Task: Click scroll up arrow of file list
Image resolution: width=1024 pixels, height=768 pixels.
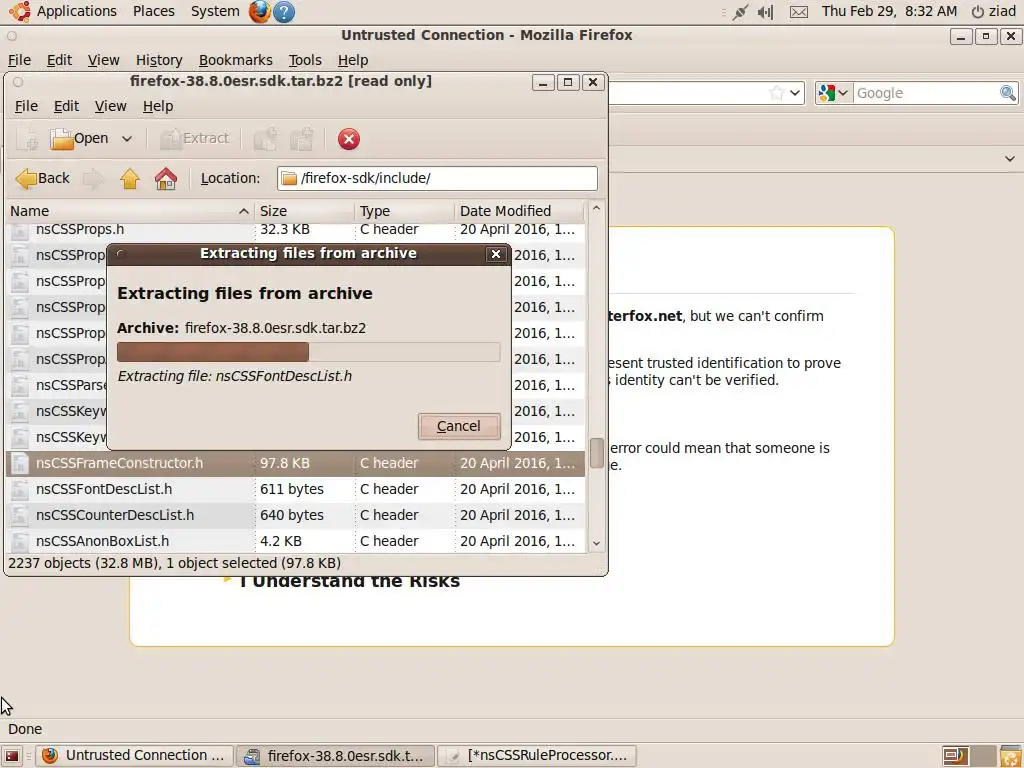Action: pyautogui.click(x=596, y=208)
